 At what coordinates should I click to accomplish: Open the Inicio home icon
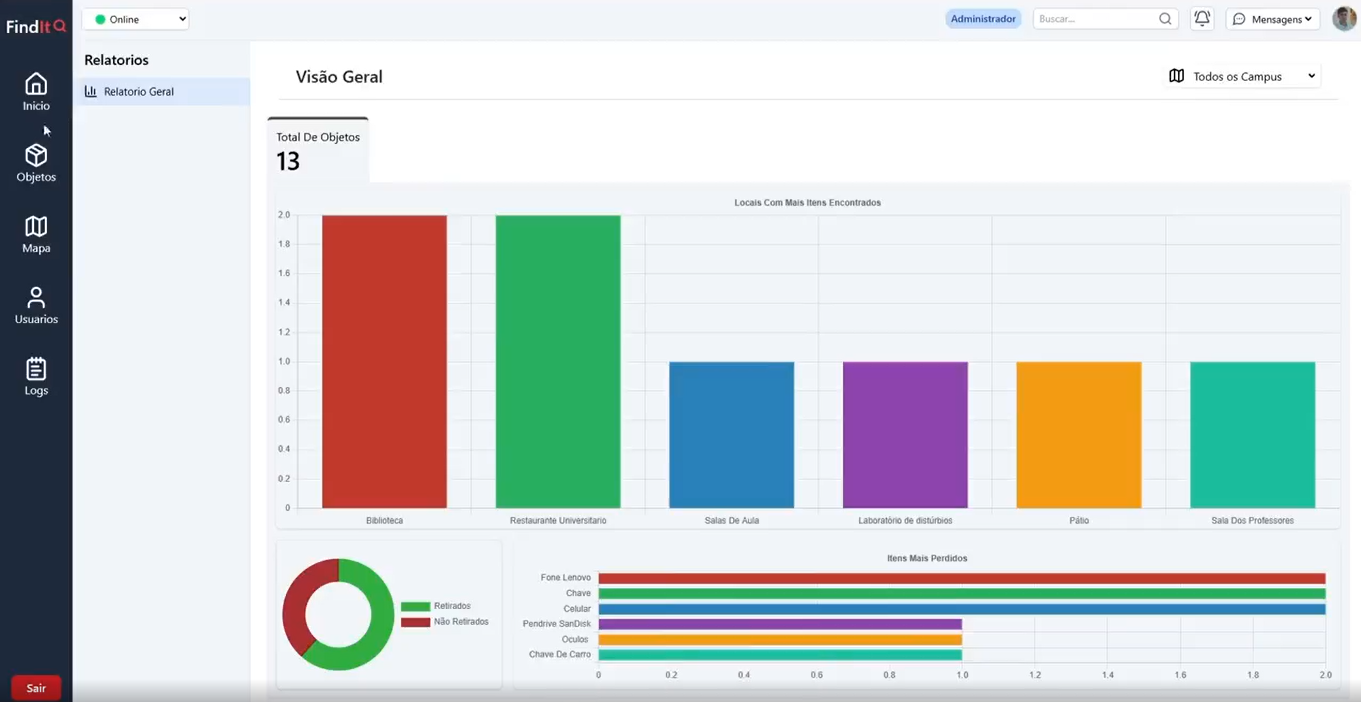[x=36, y=85]
